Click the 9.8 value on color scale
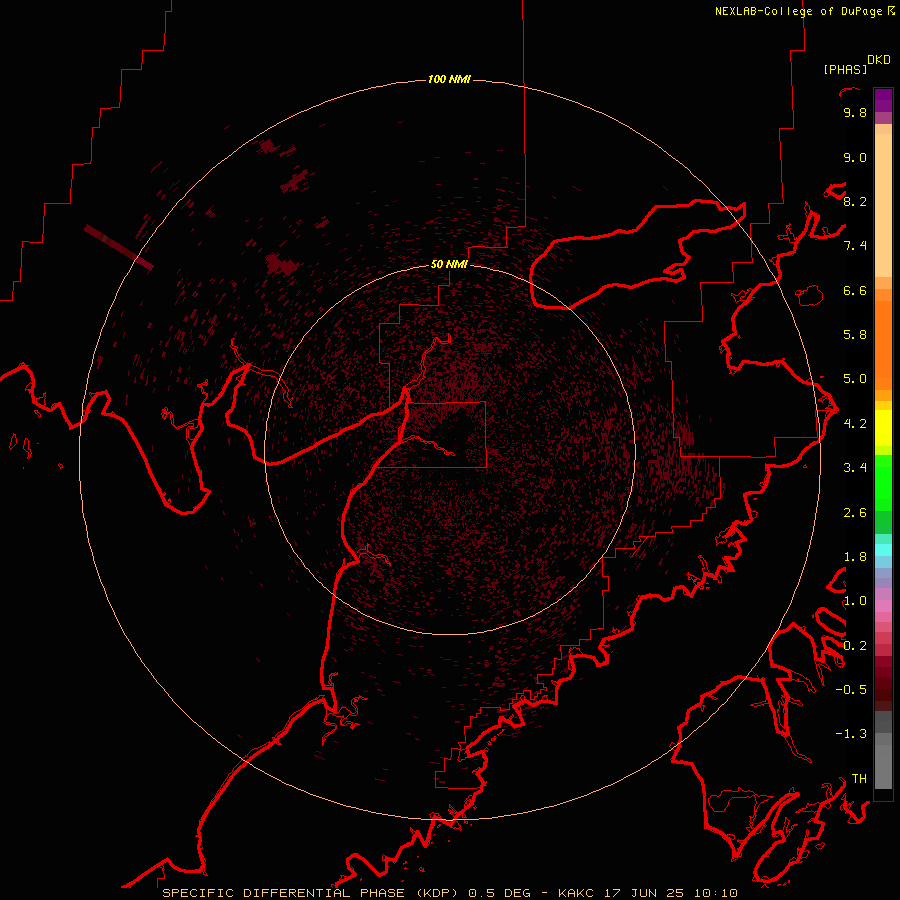Screen dimensions: 900x900 tap(855, 112)
